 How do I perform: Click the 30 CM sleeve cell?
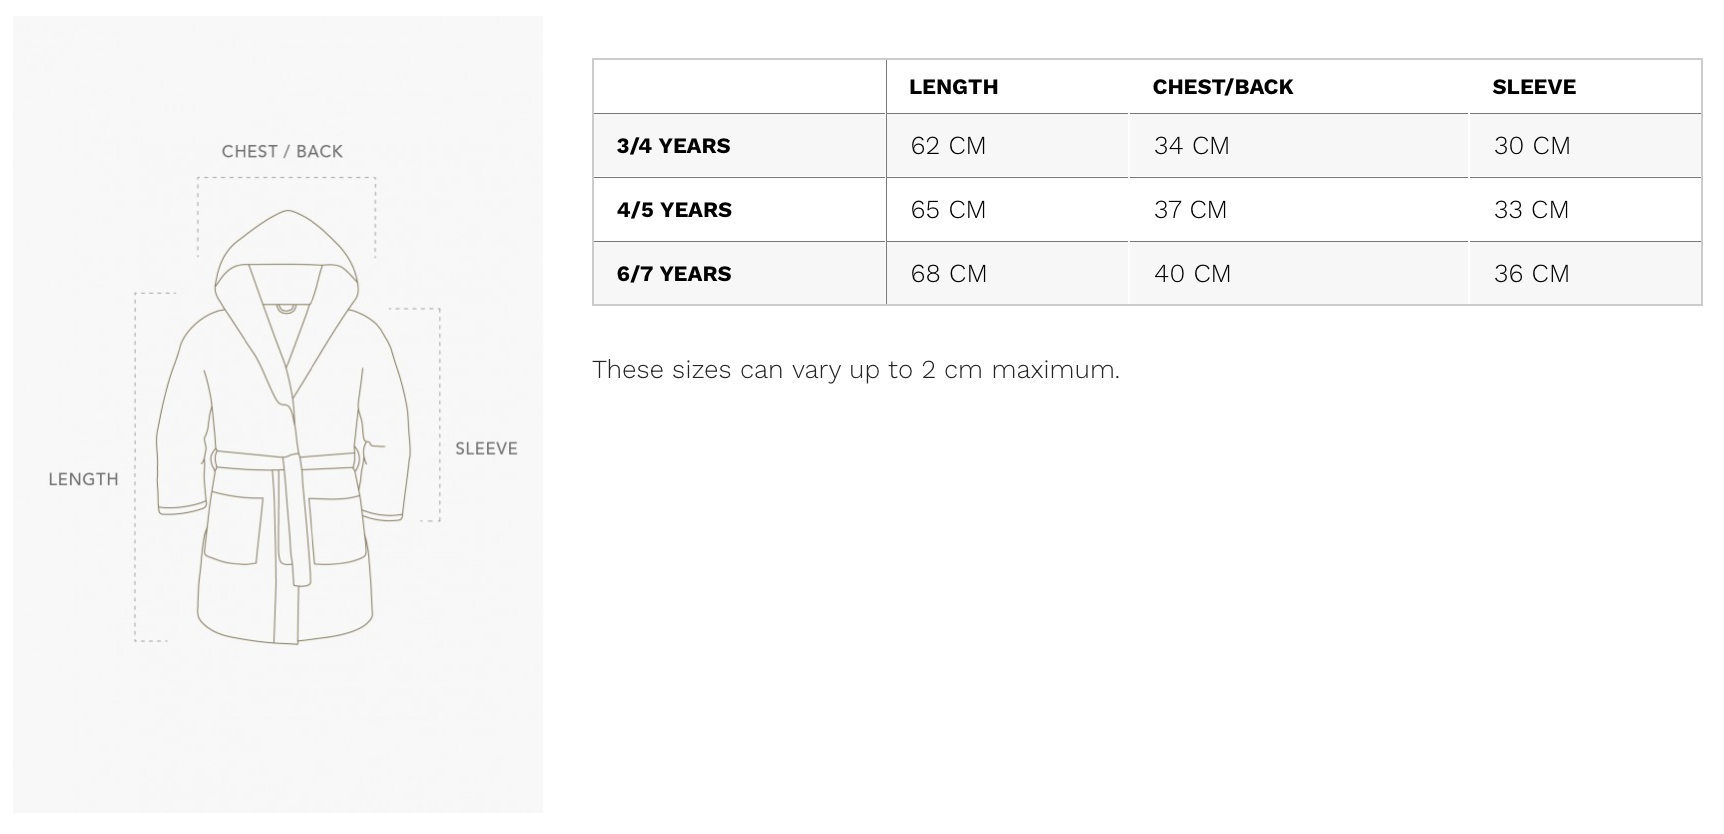[1532, 146]
